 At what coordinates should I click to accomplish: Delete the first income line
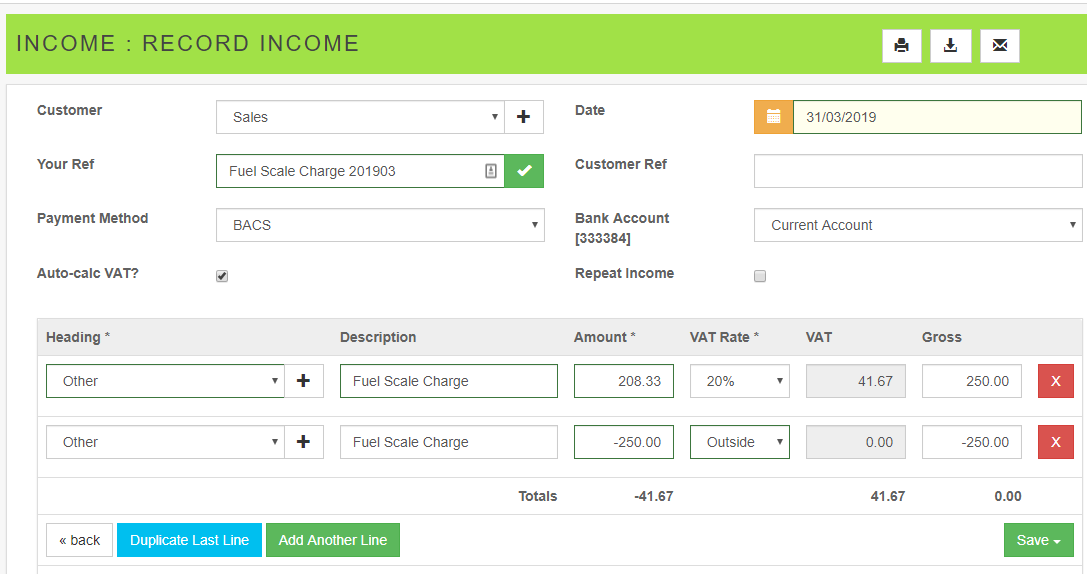[x=1055, y=381]
